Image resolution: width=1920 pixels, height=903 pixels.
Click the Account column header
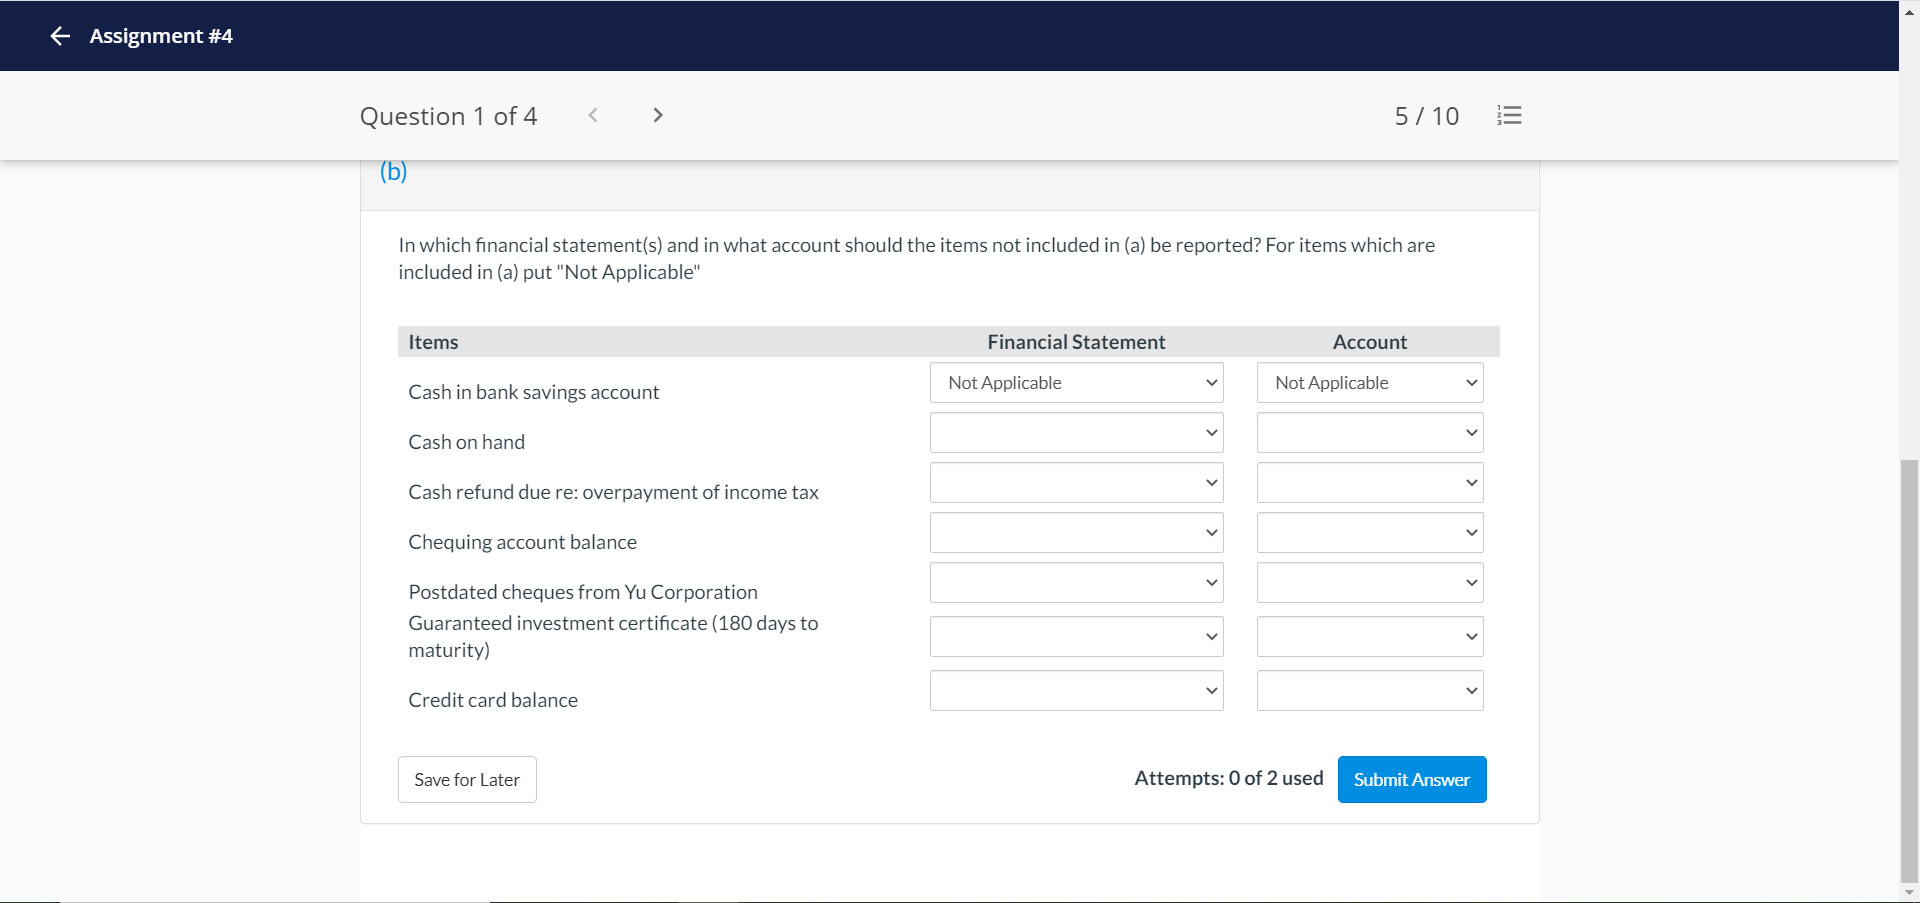click(1370, 342)
